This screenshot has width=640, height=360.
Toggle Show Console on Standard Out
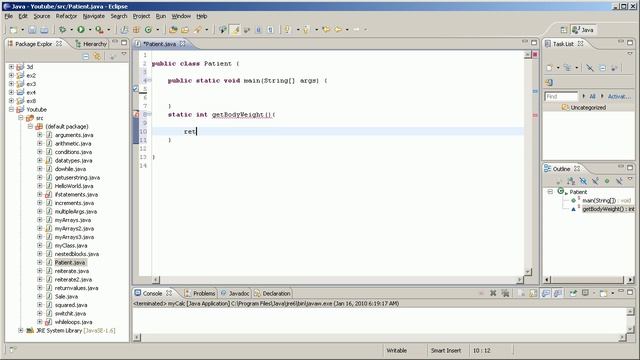click(546, 293)
